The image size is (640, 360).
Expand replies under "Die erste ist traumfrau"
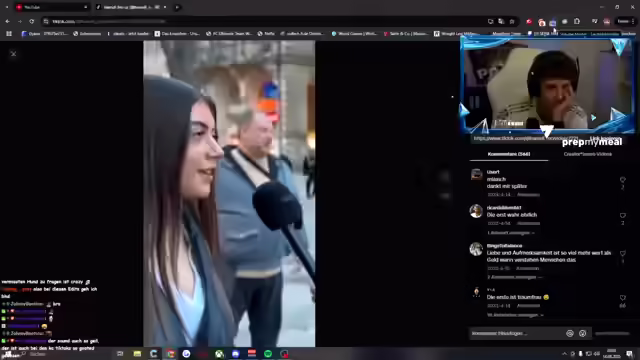tap(515, 315)
